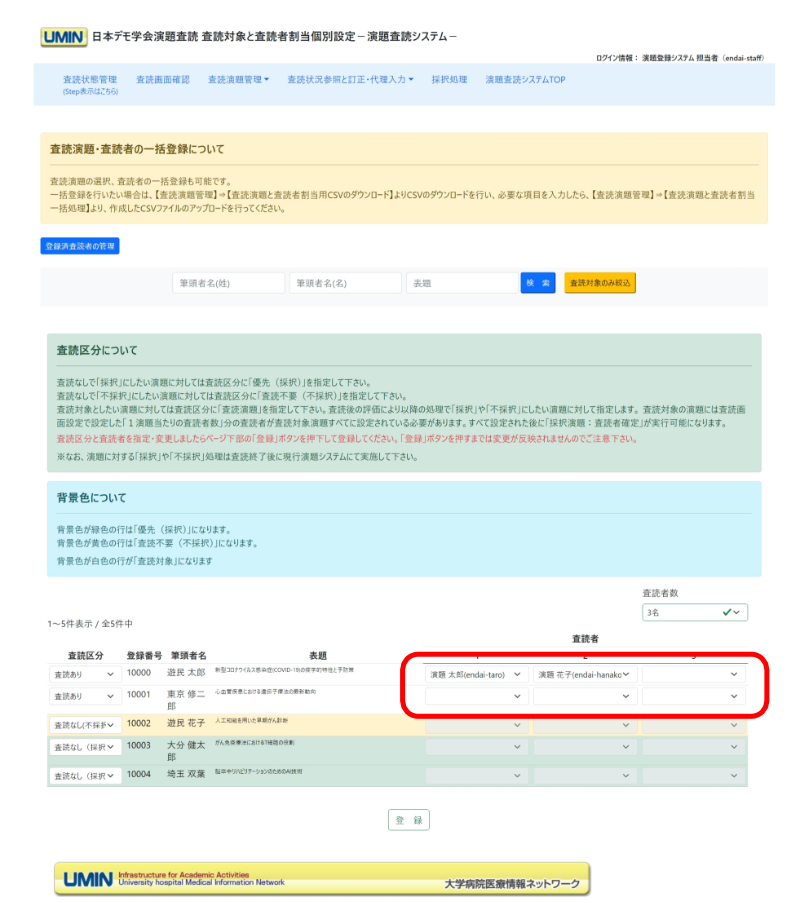Open the 採択処理 navigation item
This screenshot has height=903, width=800.
click(449, 78)
